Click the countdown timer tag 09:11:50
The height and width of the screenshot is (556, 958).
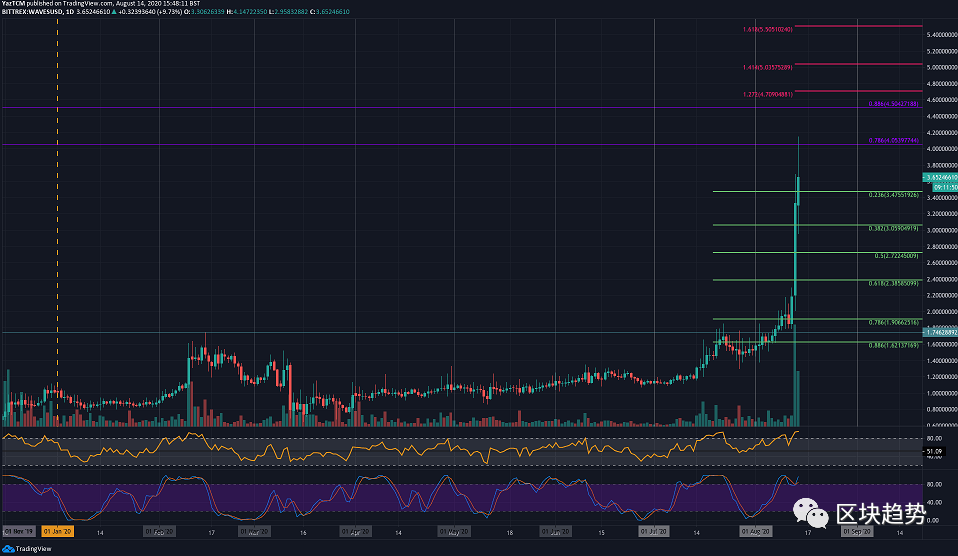[x=945, y=188]
